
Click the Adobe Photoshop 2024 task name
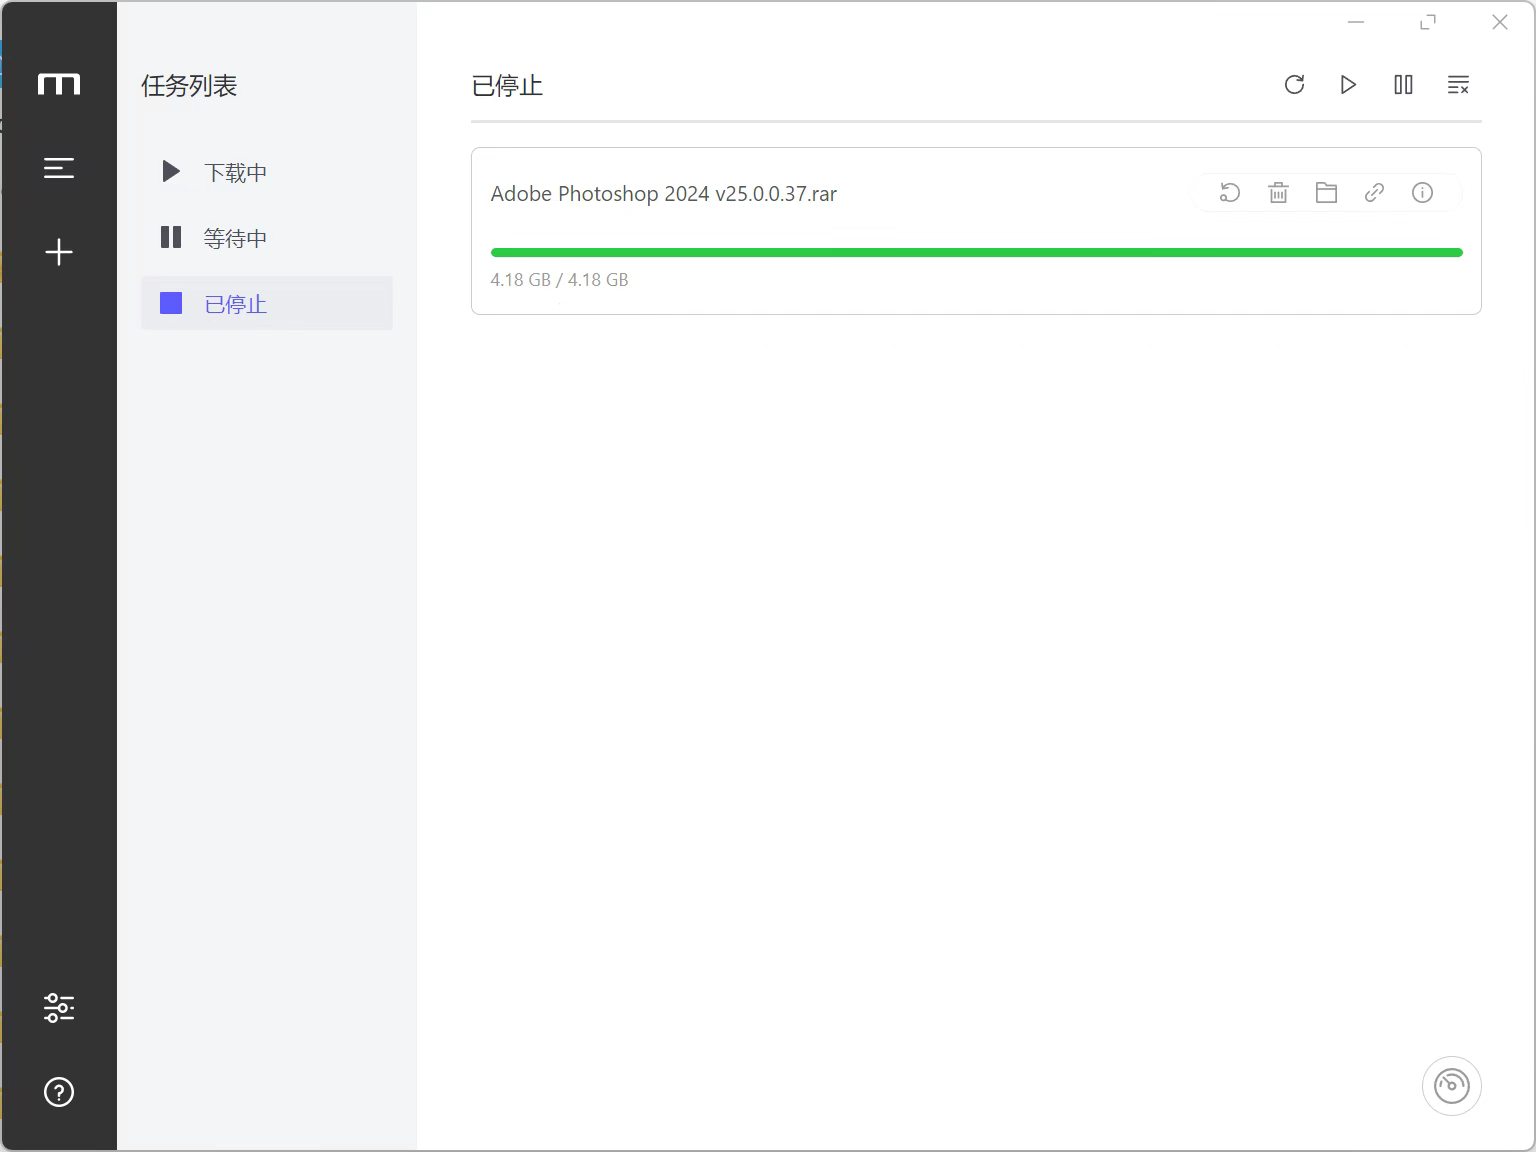pyautogui.click(x=663, y=194)
